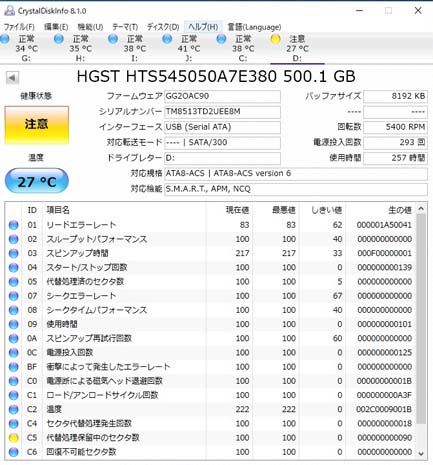
Task: Click the power on hours field 257 時間
Action: (395, 158)
